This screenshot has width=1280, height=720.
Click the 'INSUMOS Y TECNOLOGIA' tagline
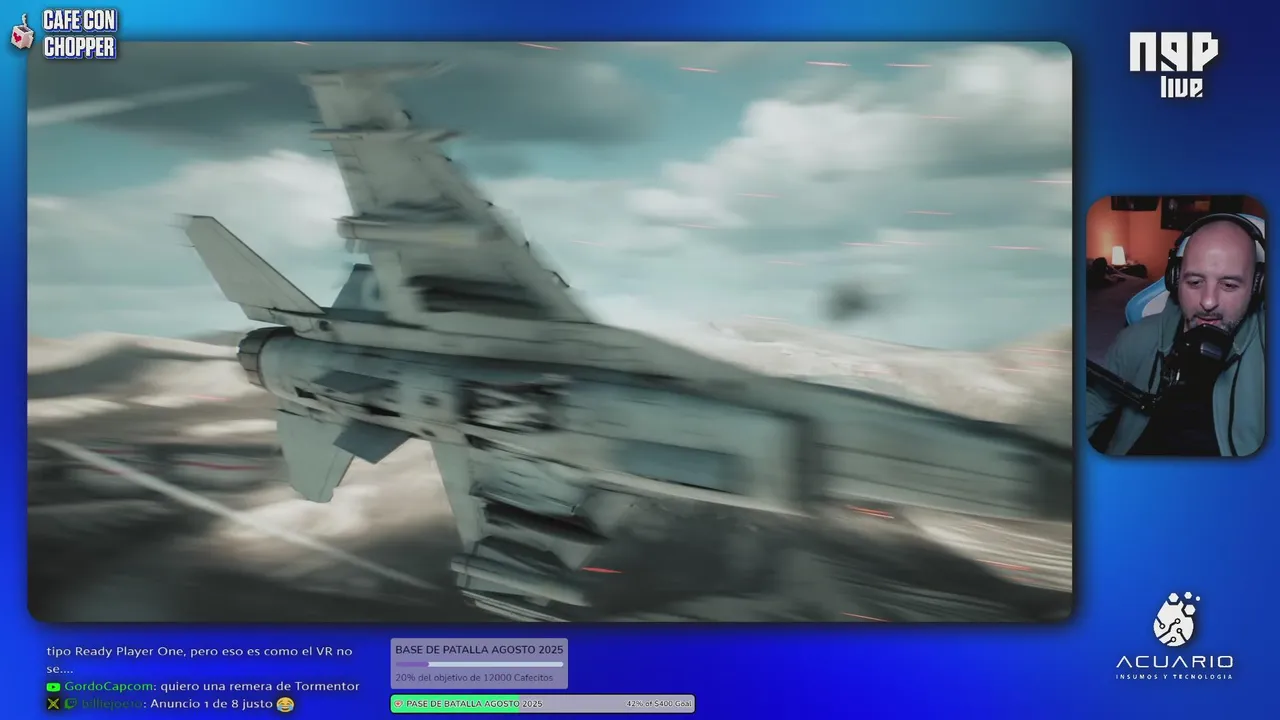(1175, 677)
